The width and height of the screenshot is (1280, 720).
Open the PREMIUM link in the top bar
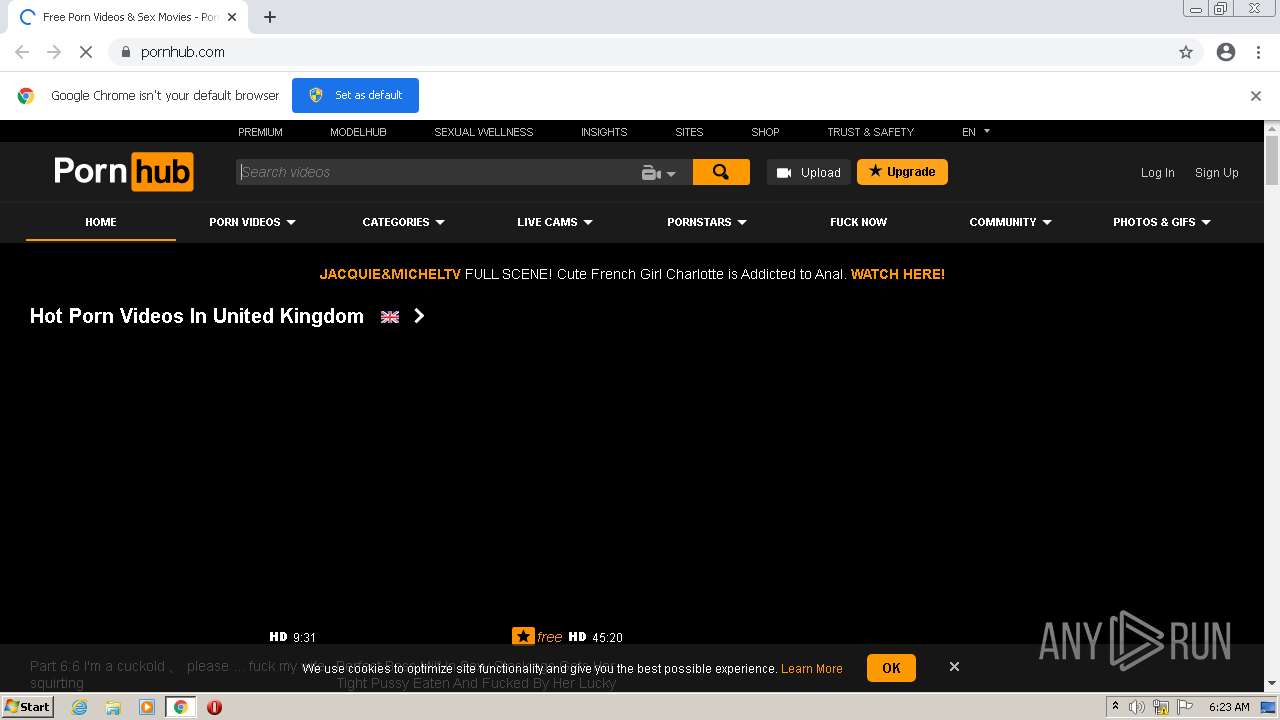(x=260, y=132)
